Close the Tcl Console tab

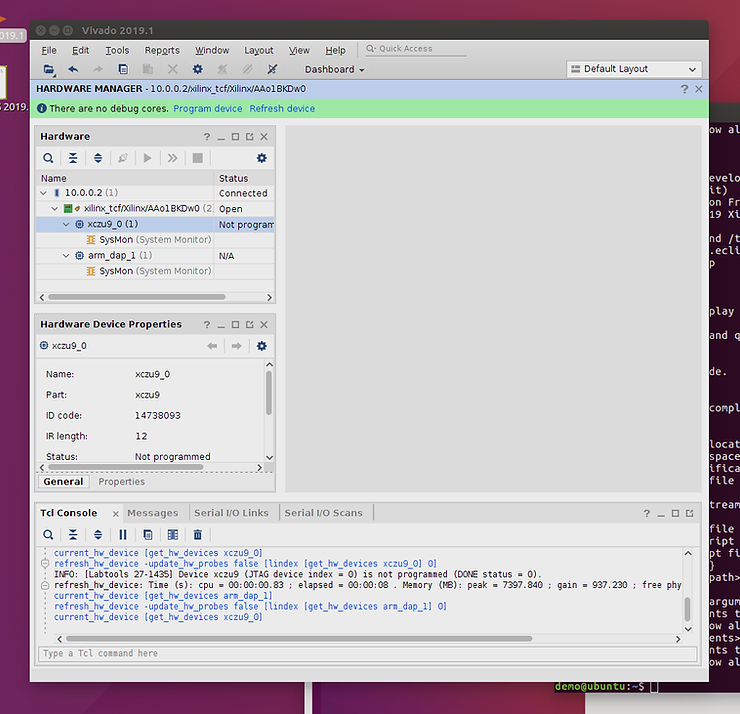click(x=116, y=513)
